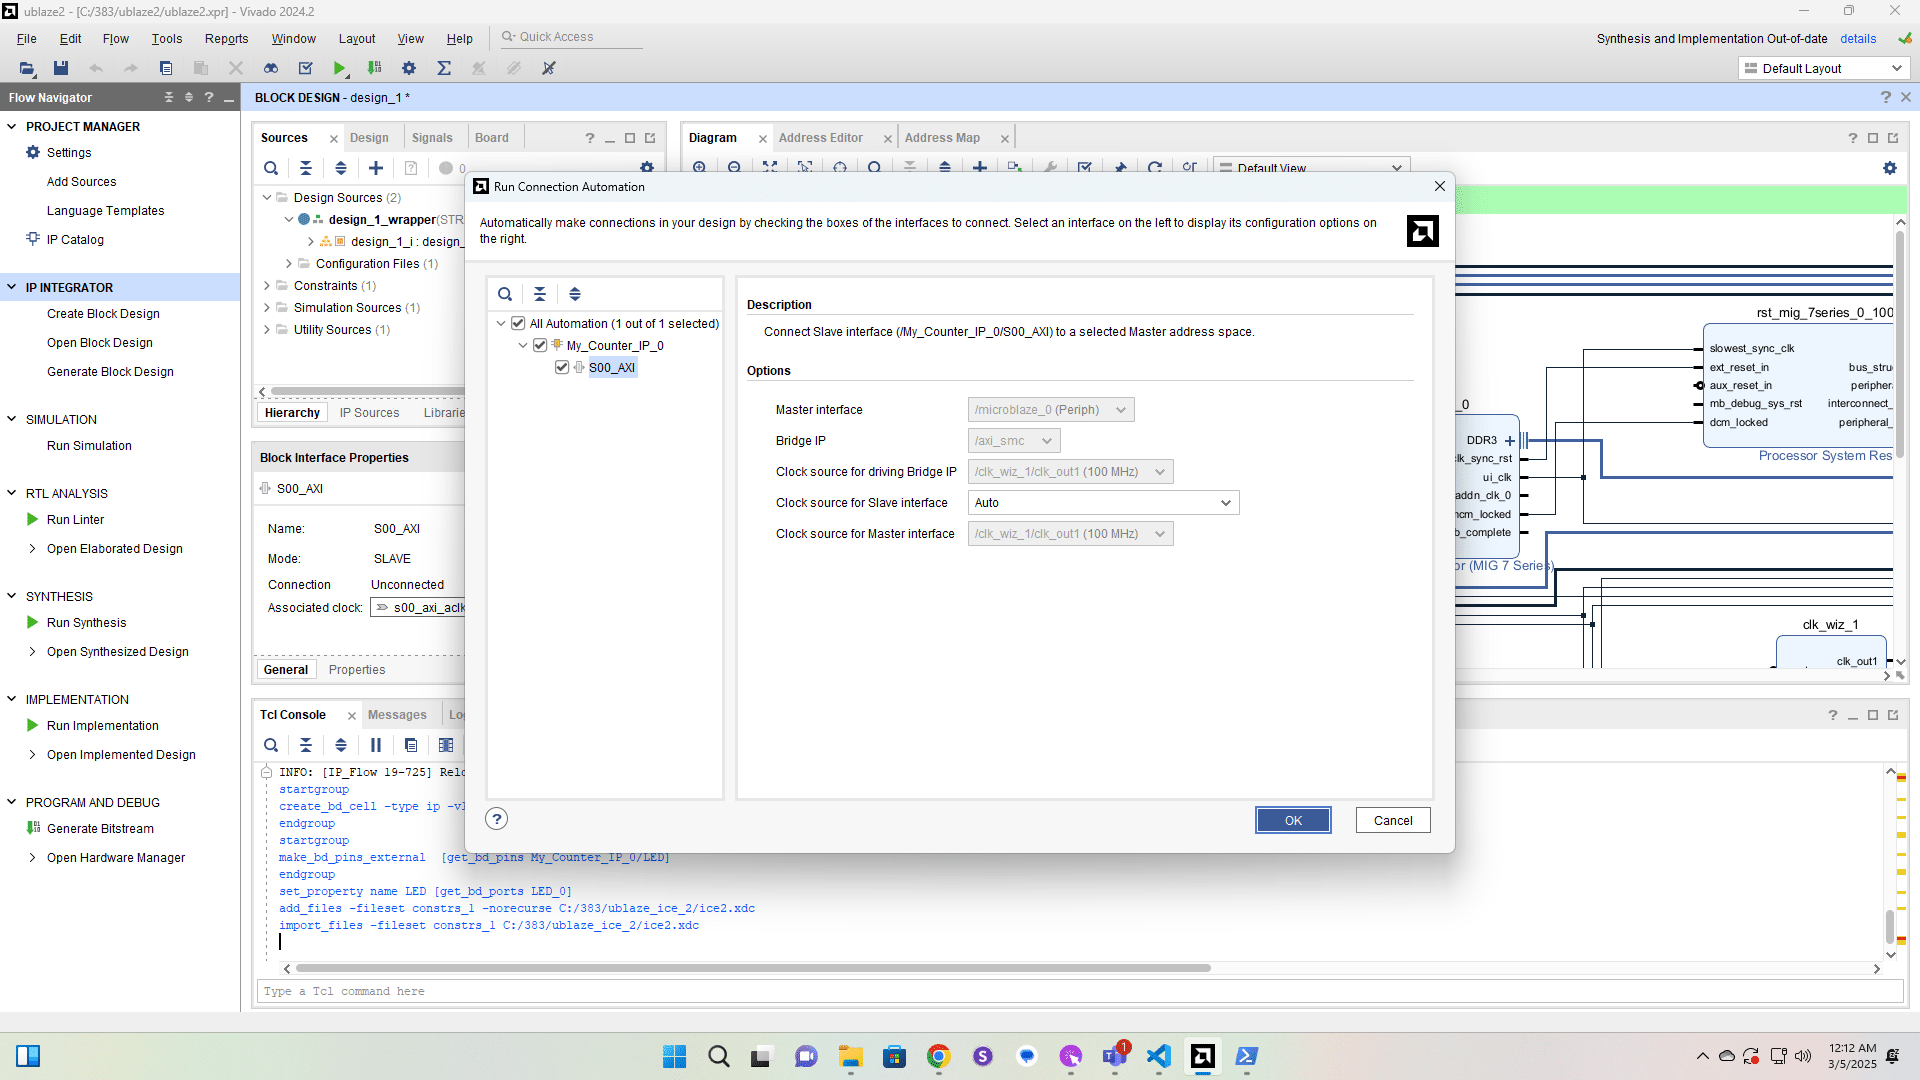Open the Reports menu
The width and height of the screenshot is (1920, 1080).
click(x=226, y=39)
